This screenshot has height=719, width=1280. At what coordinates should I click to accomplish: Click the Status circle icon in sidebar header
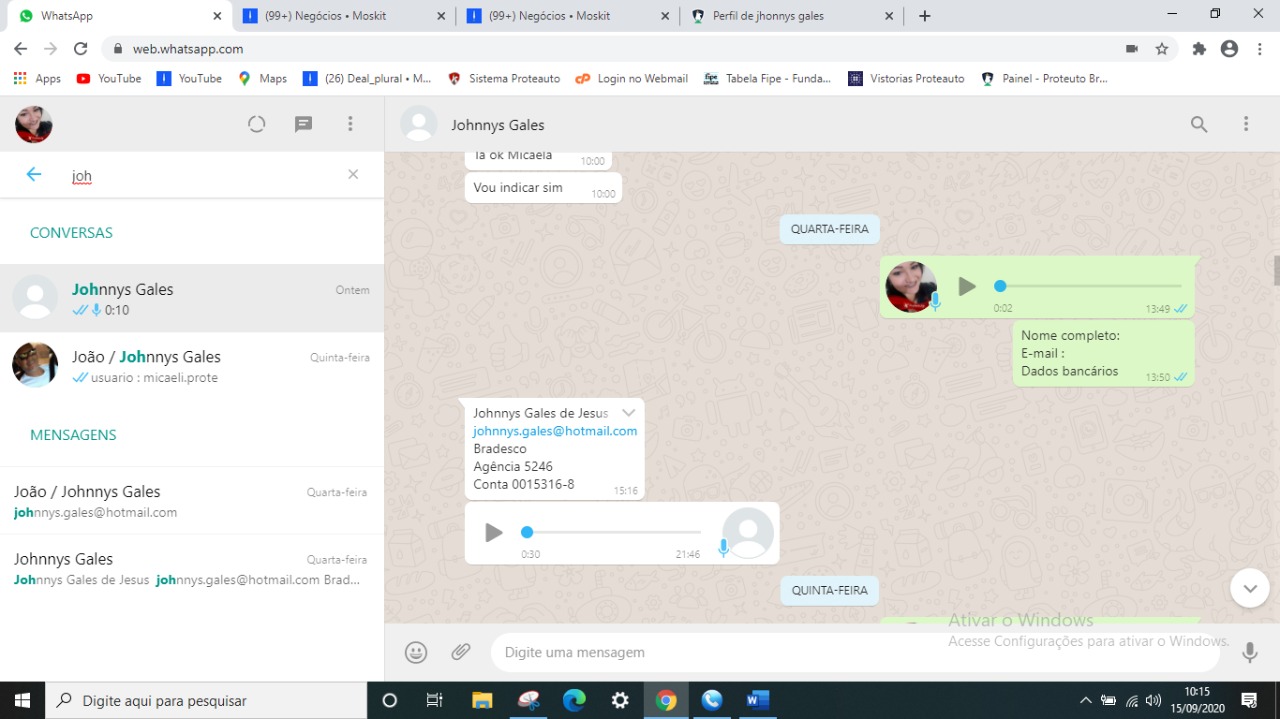tap(257, 124)
